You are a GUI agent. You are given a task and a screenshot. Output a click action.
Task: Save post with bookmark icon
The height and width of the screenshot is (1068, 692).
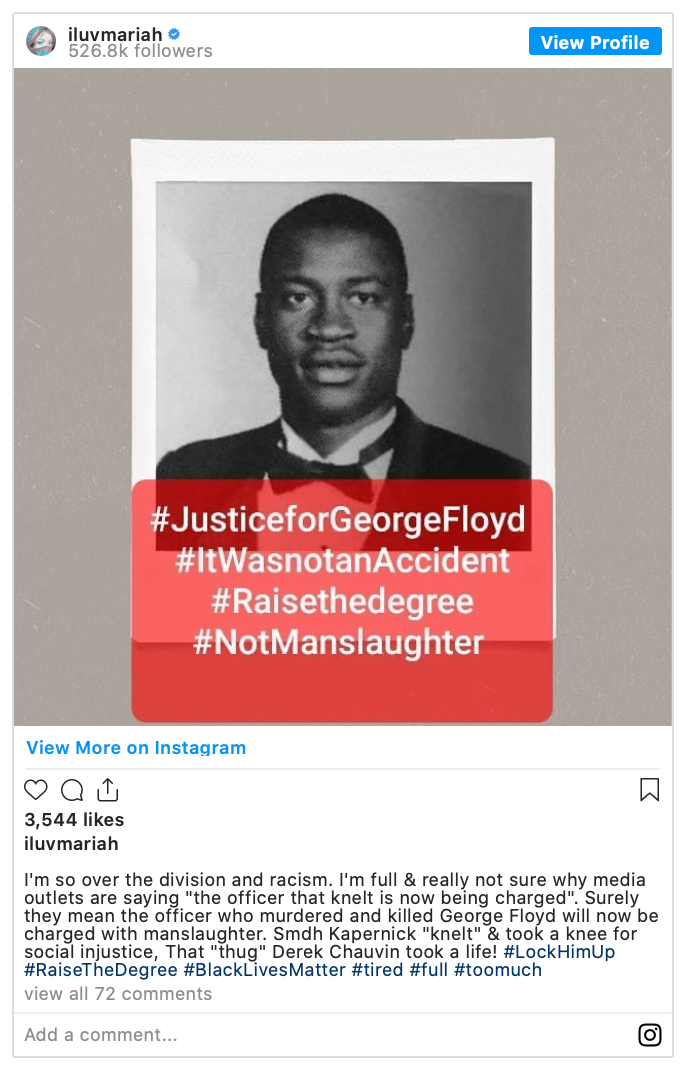pyautogui.click(x=649, y=790)
